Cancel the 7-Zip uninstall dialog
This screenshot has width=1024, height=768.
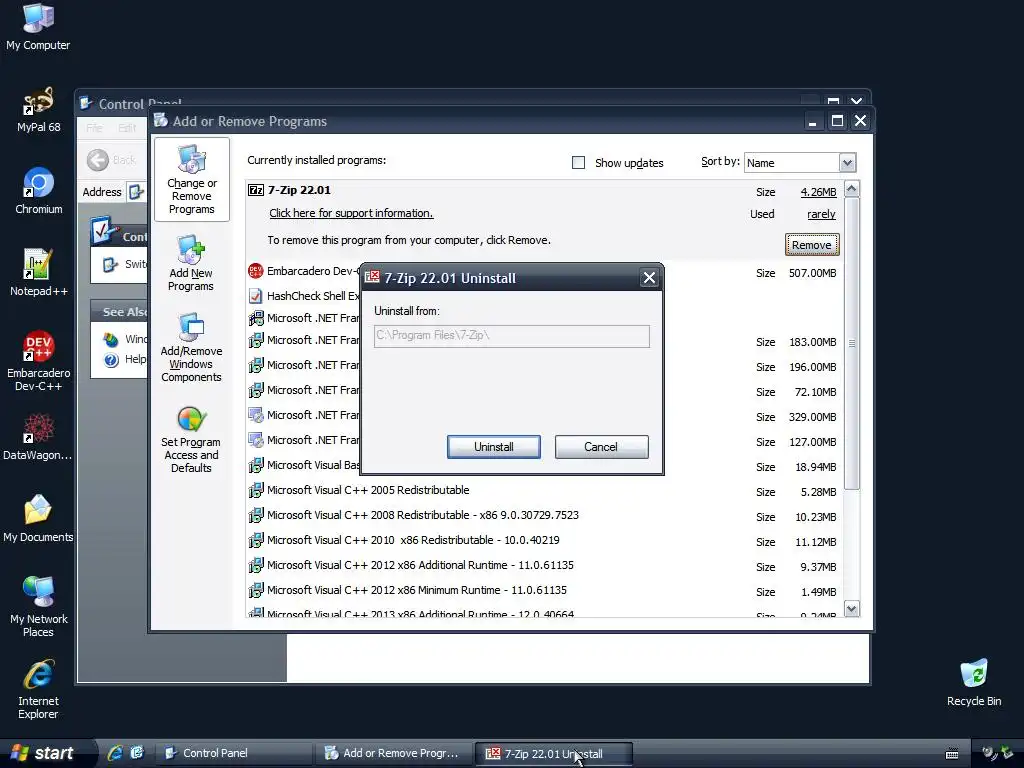tap(601, 447)
